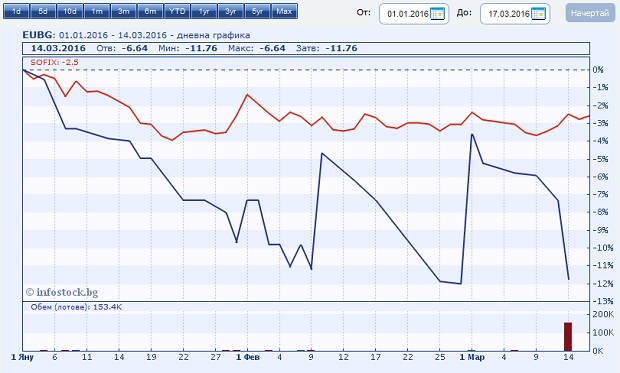Show the Max time range

pyautogui.click(x=285, y=11)
